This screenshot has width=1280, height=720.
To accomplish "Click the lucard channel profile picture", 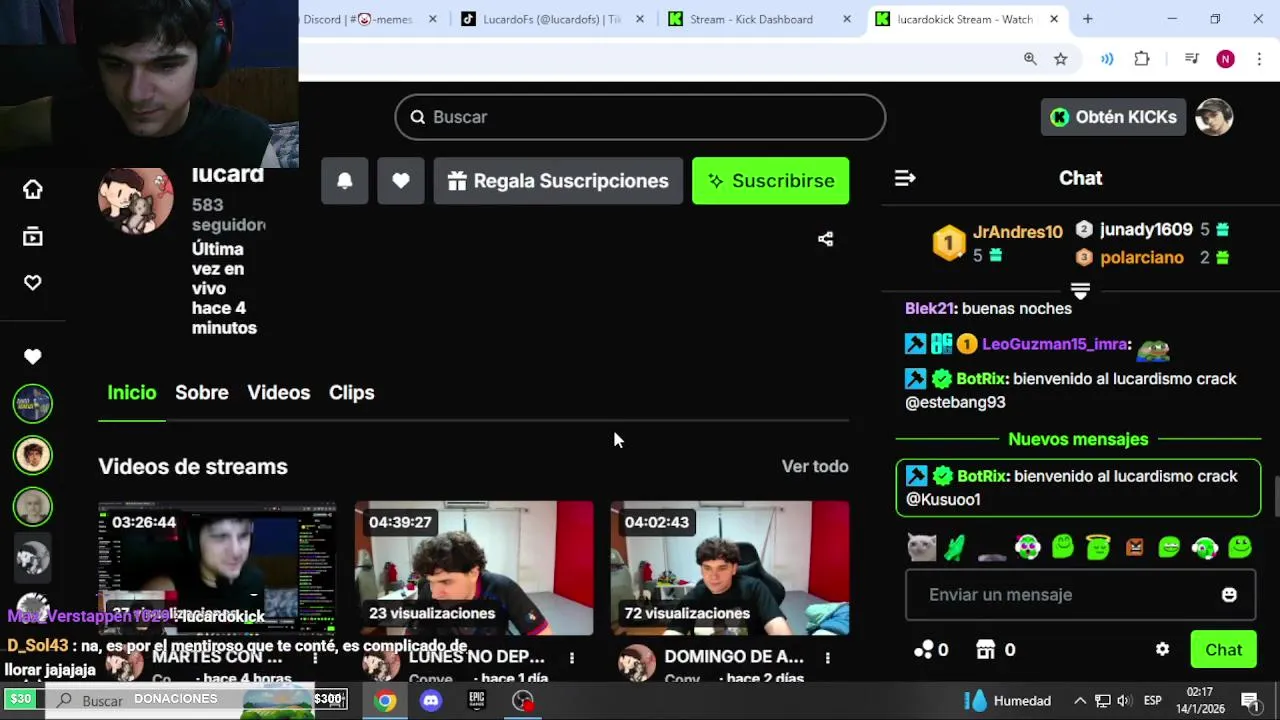I will click(x=136, y=200).
